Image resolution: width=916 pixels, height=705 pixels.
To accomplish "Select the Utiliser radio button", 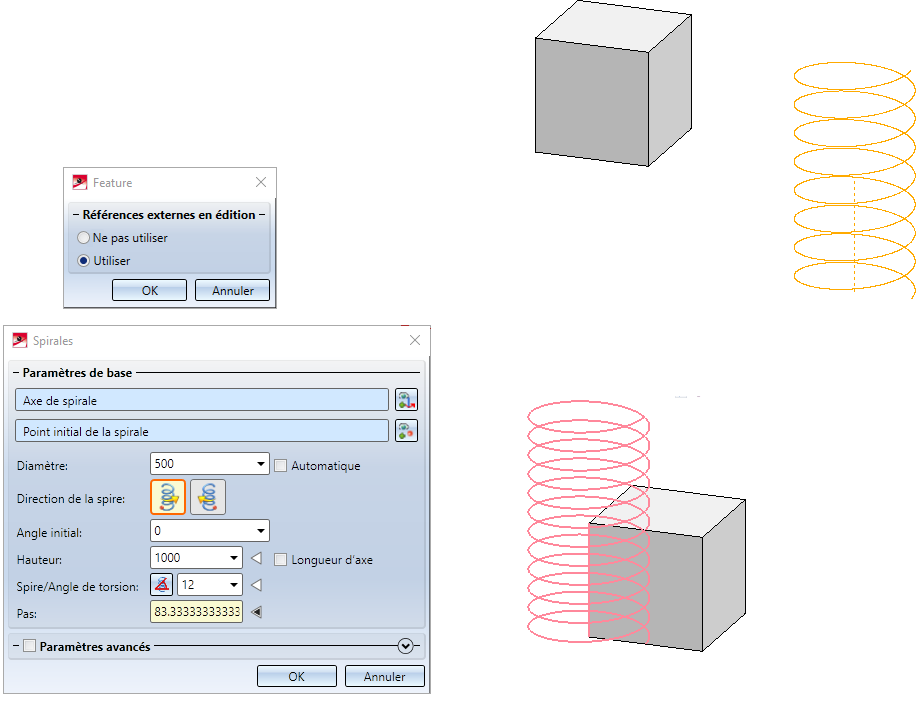I will (x=84, y=261).
